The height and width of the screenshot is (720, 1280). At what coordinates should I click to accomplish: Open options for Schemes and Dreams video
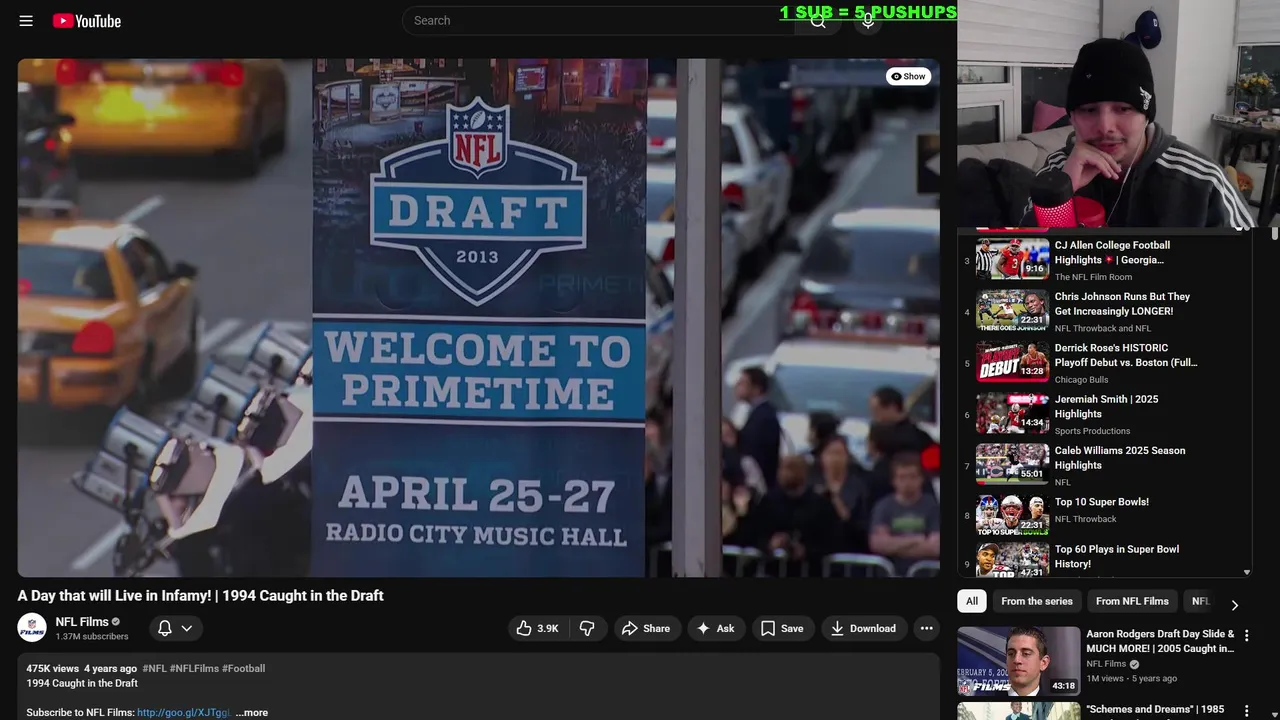pos(1246,711)
